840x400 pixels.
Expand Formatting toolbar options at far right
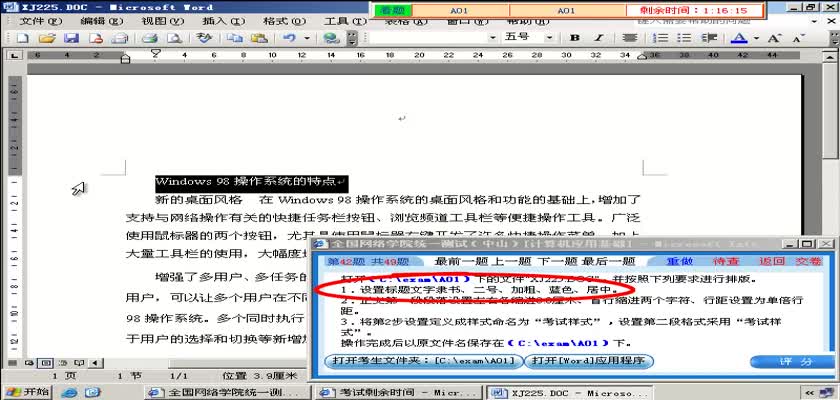pyautogui.click(x=834, y=38)
